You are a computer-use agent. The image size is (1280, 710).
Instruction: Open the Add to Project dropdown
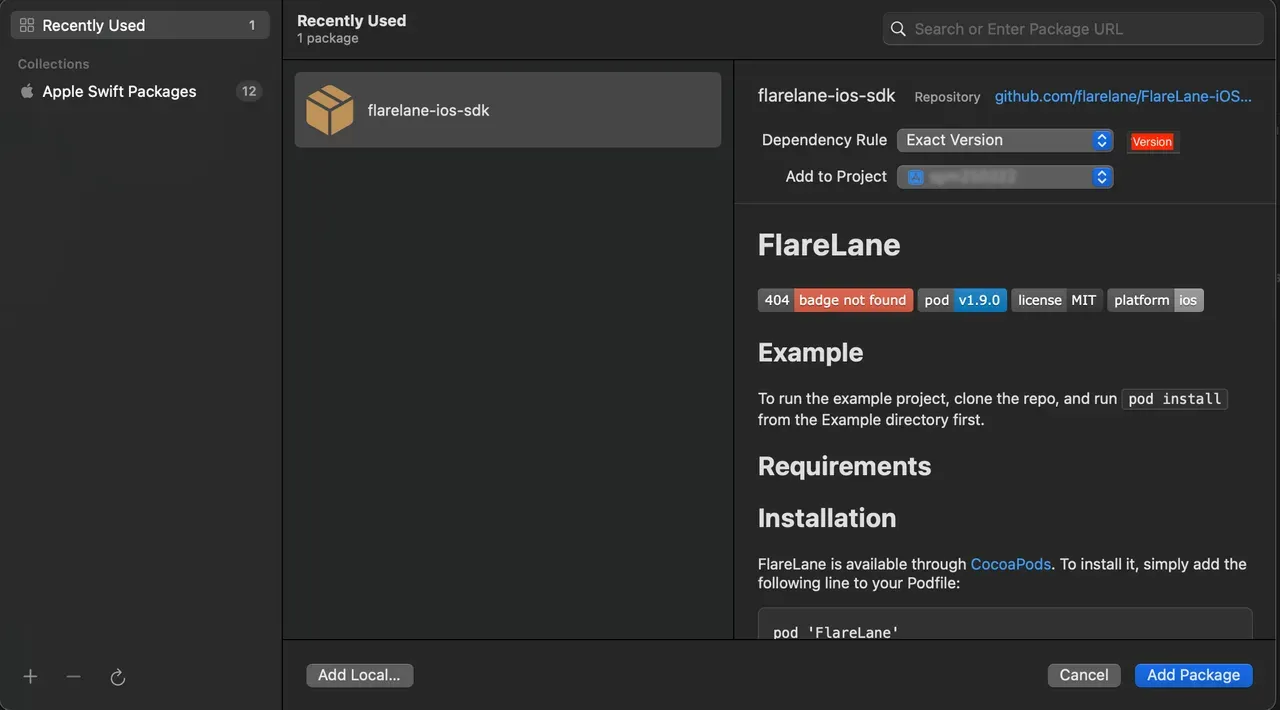point(1004,177)
